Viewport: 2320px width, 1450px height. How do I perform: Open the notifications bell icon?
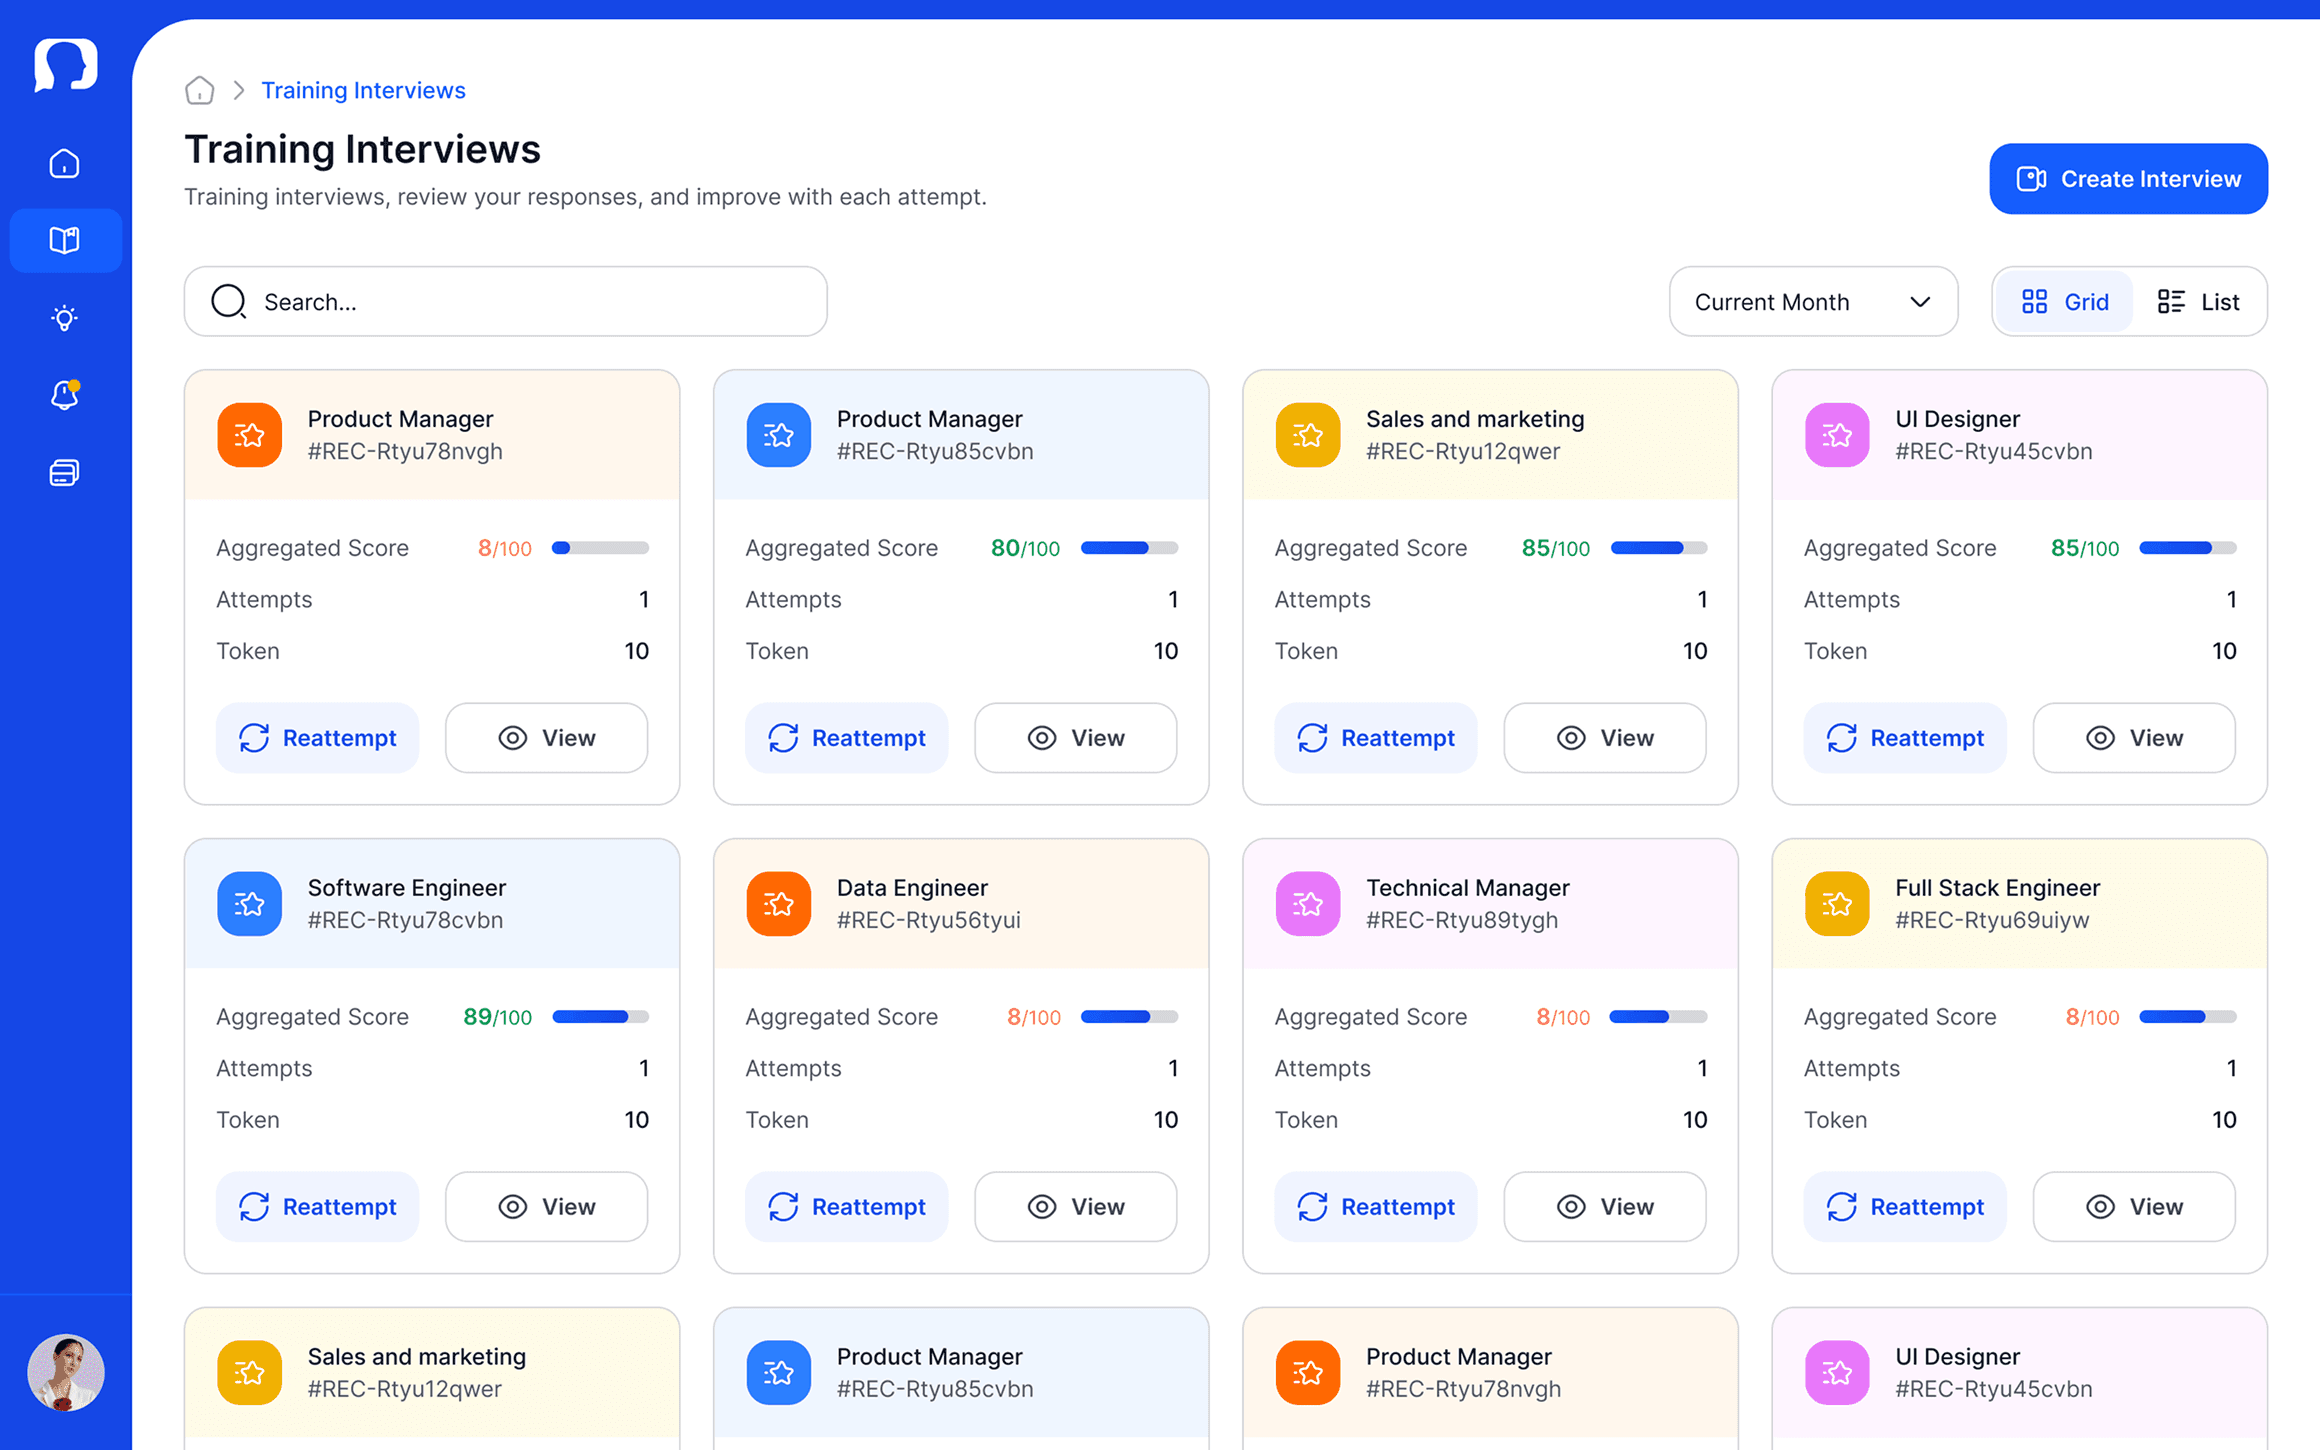click(x=65, y=395)
